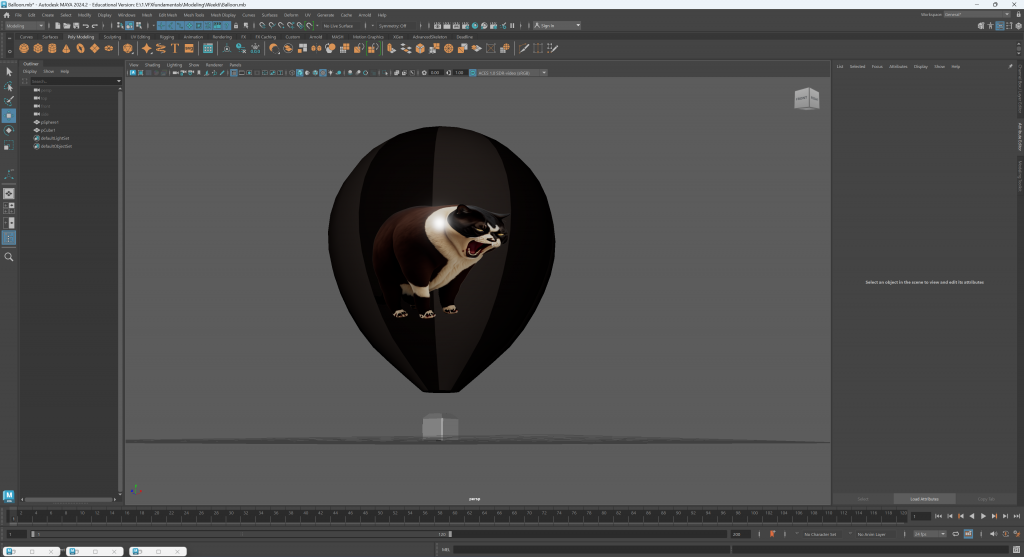Open the Mesh Tools menu
The width and height of the screenshot is (1024, 557).
point(193,15)
